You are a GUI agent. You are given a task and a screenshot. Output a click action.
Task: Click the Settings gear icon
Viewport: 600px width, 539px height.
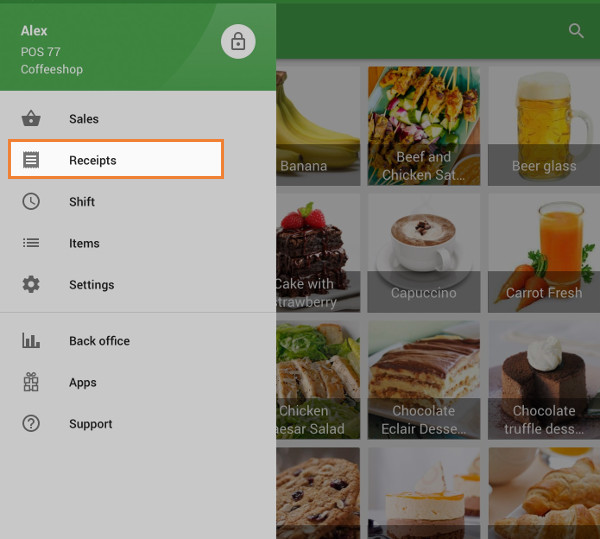31,285
